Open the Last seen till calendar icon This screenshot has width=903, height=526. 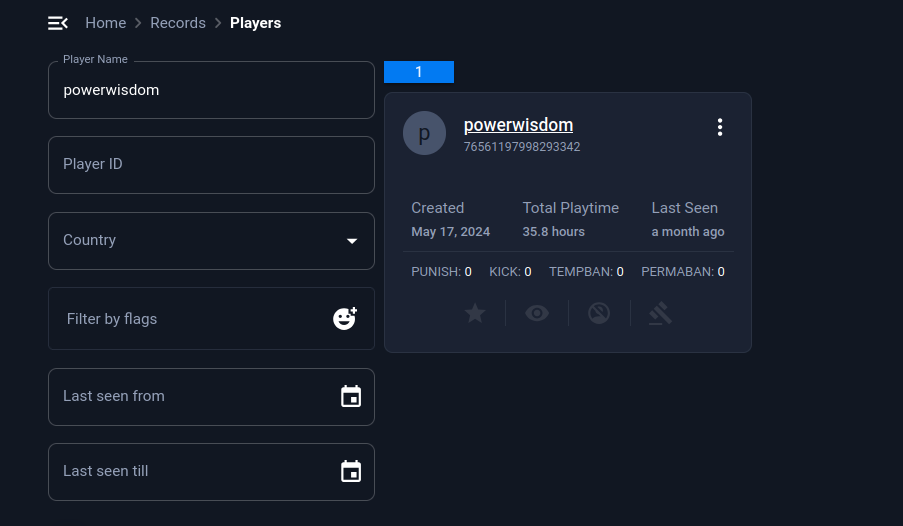351,471
